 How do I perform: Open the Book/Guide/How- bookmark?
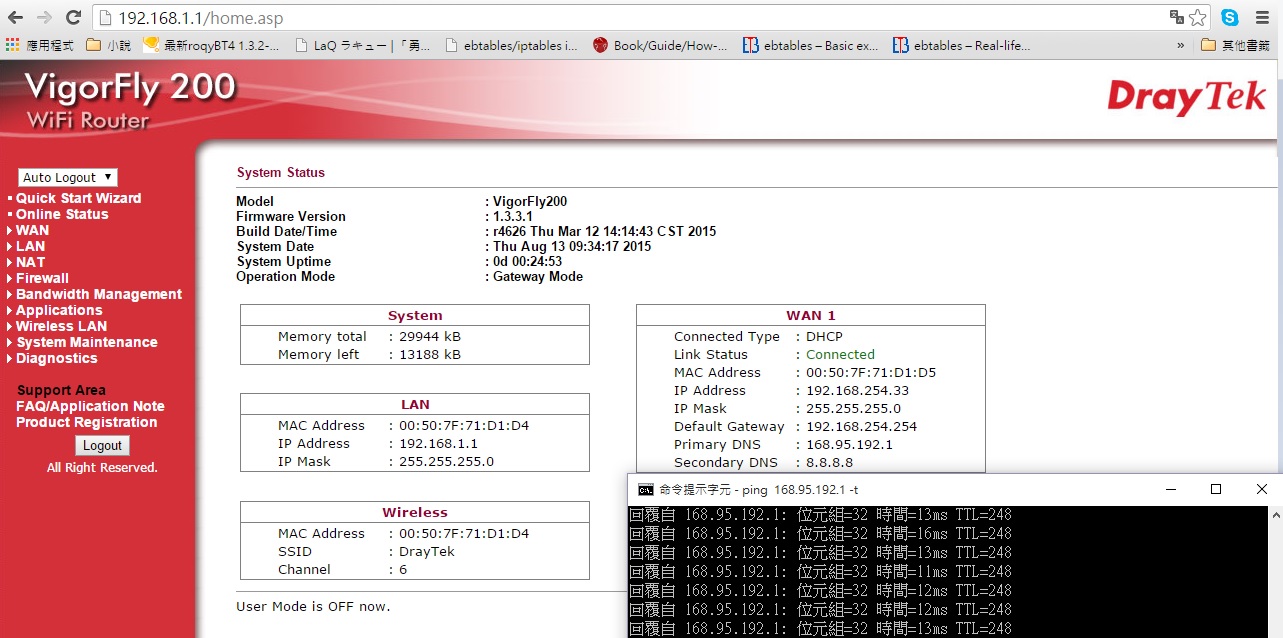(660, 45)
